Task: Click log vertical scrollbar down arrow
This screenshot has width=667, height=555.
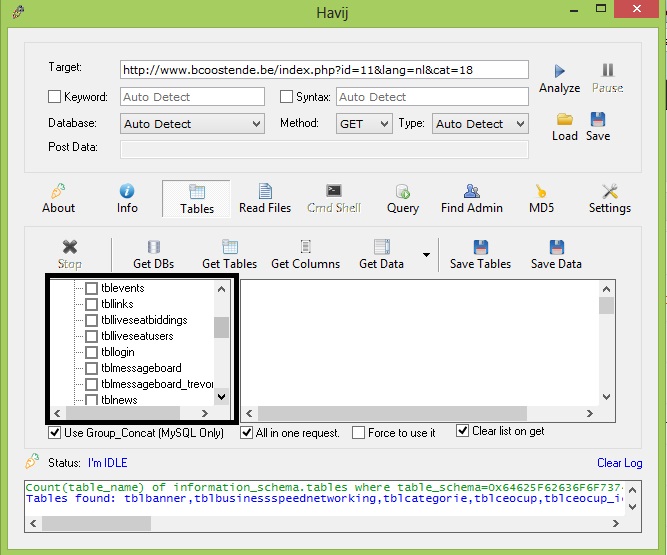Action: point(633,507)
